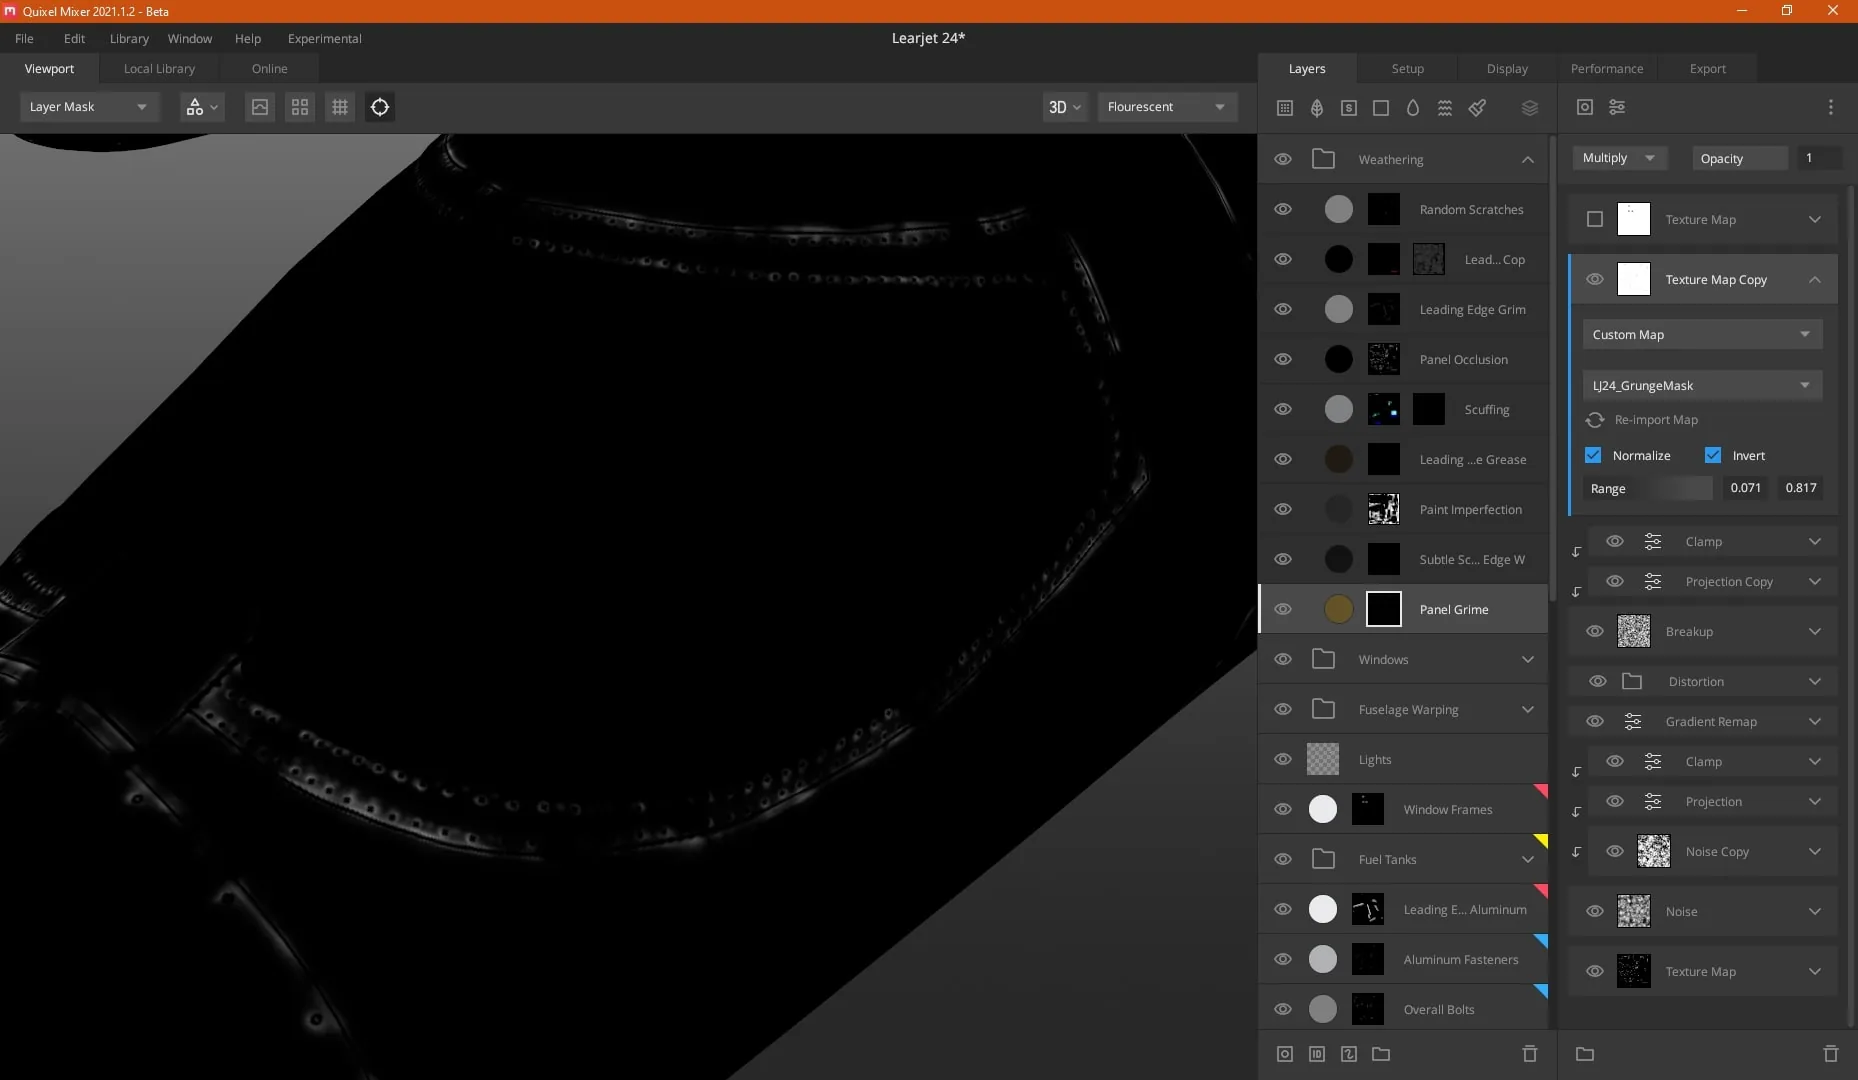This screenshot has height=1080, width=1858.
Task: Hide the Panel Occlusion layer
Action: tap(1283, 359)
